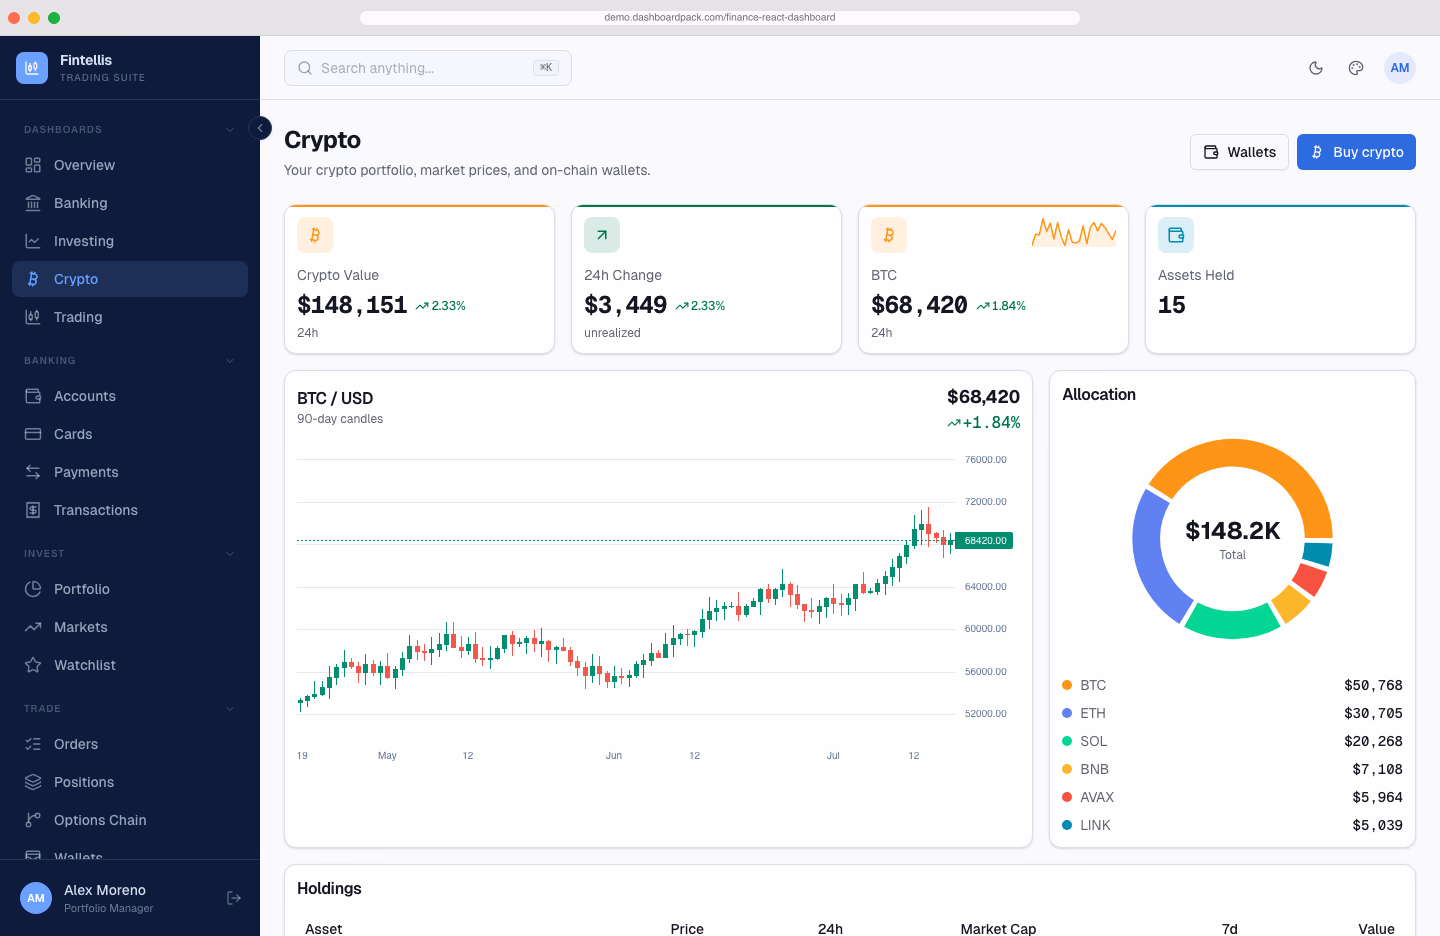This screenshot has width=1440, height=936.
Task: Click the Buy crypto button
Action: click(1356, 152)
